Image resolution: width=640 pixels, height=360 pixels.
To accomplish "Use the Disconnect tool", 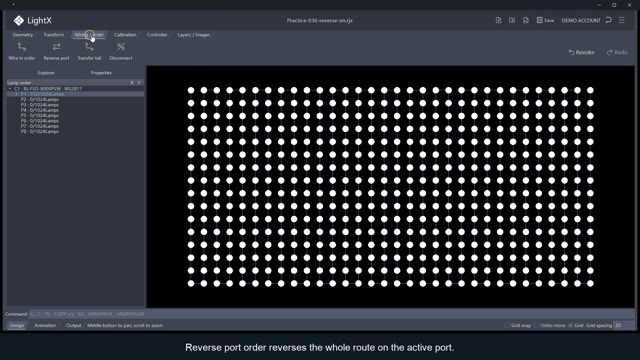I will [x=121, y=51].
